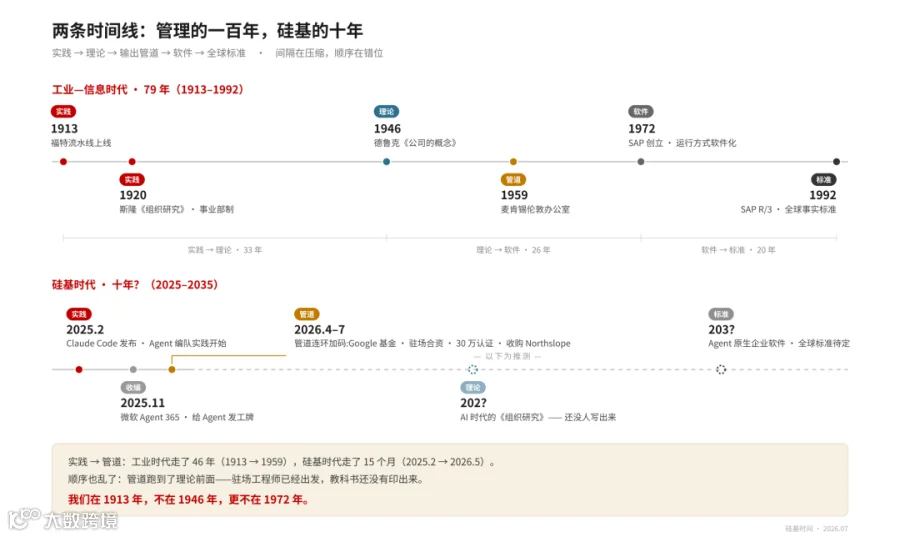Select the blue 理论 badge above 1946
The width and height of the screenshot is (900, 537).
(x=386, y=111)
